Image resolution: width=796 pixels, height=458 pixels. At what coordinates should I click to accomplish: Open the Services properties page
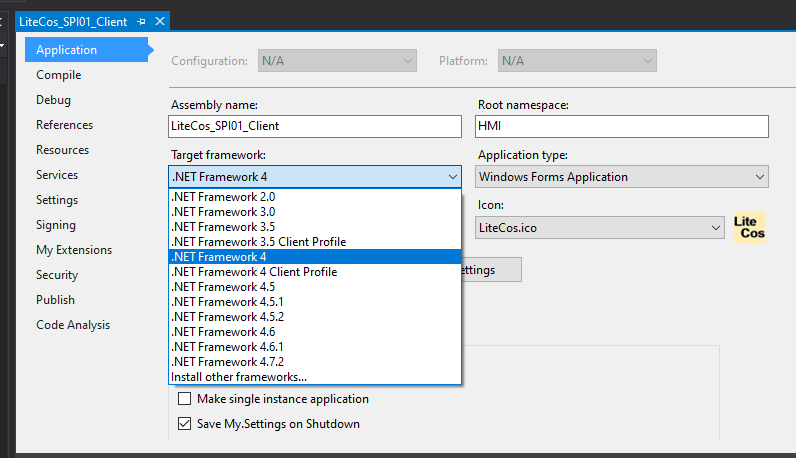(x=57, y=175)
